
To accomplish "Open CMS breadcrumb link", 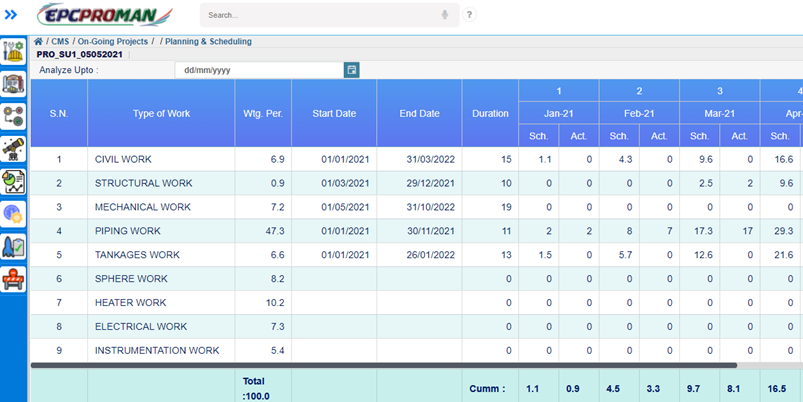I will (60, 41).
